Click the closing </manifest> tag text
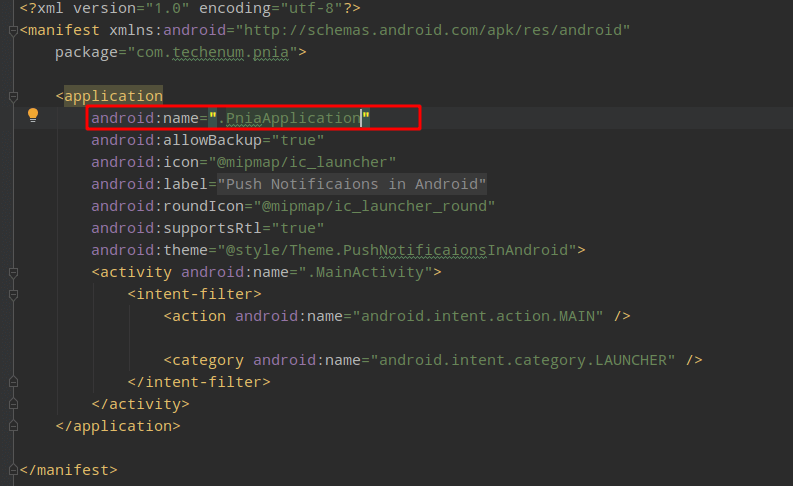 click(69, 470)
